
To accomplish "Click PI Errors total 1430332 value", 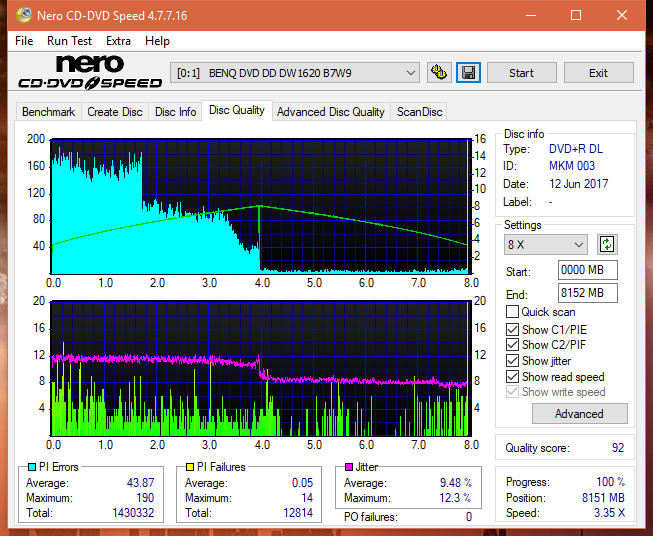I will [133, 513].
